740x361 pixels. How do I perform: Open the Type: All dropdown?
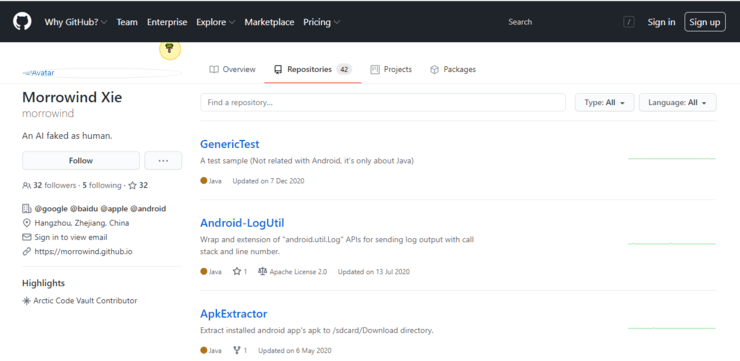605,102
